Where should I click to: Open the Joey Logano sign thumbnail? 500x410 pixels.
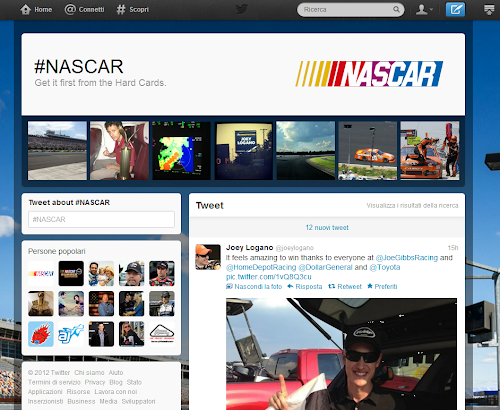(244, 151)
